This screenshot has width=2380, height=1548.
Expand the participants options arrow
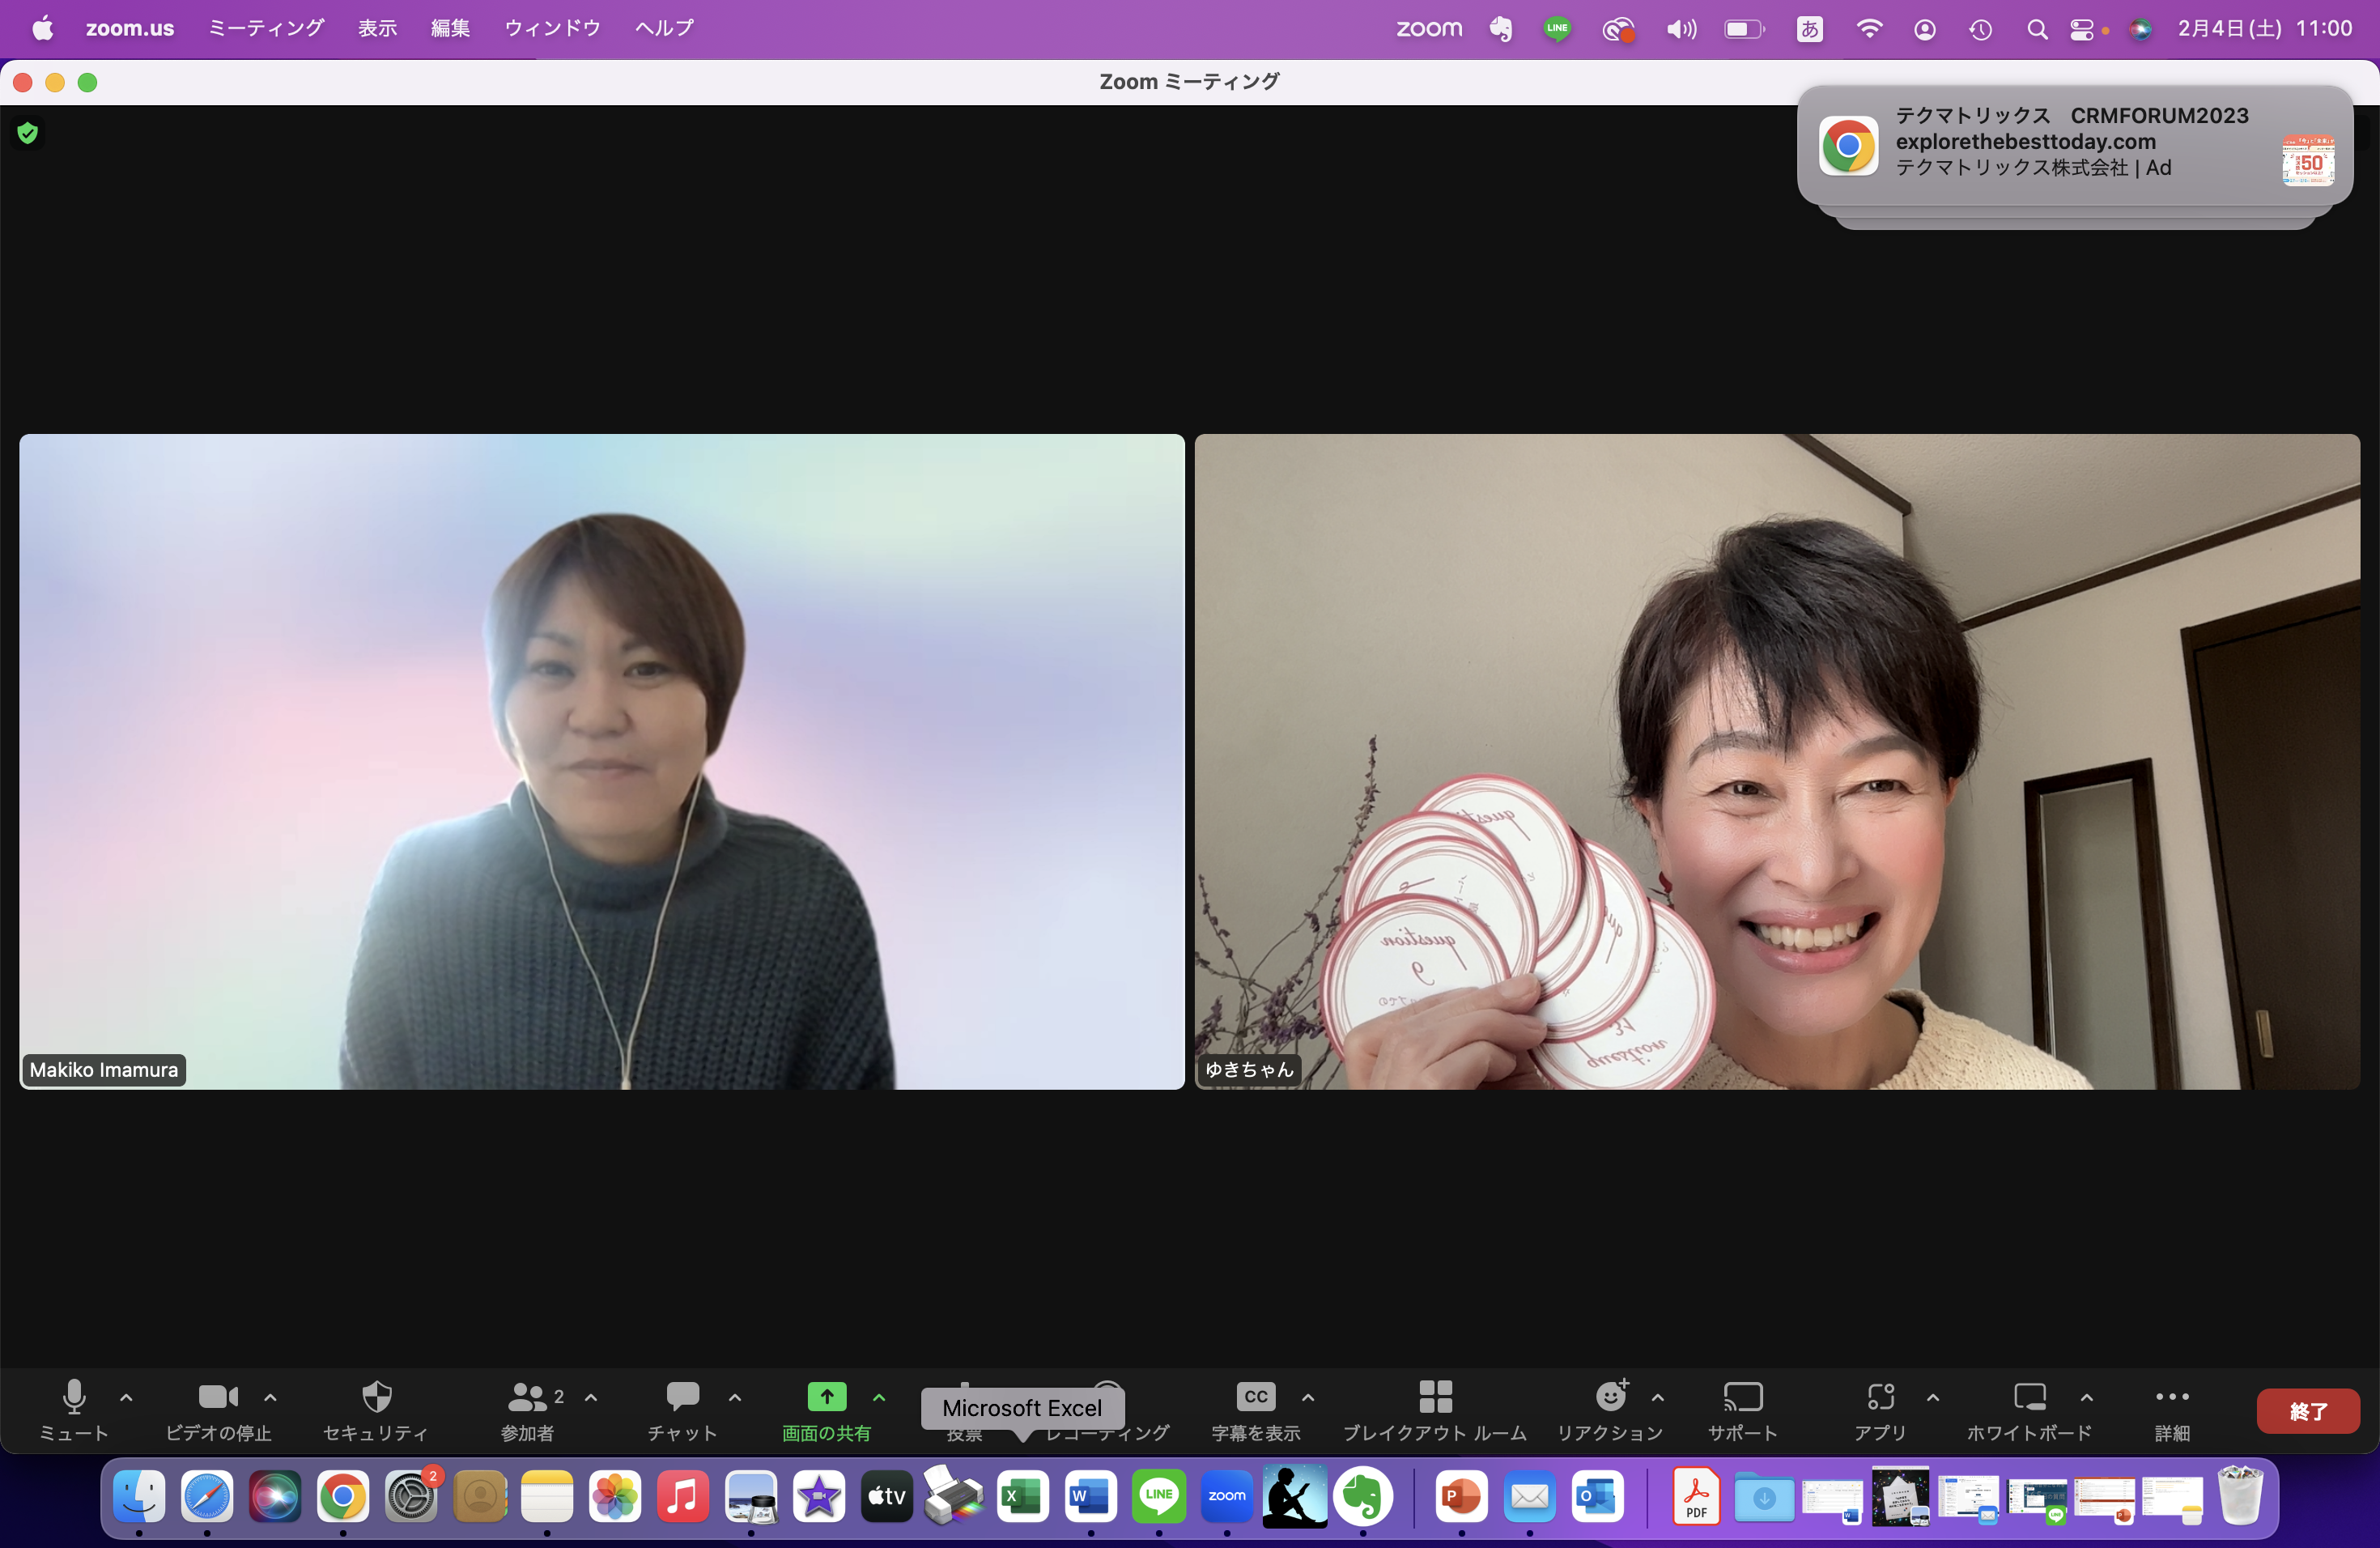pyautogui.click(x=591, y=1398)
